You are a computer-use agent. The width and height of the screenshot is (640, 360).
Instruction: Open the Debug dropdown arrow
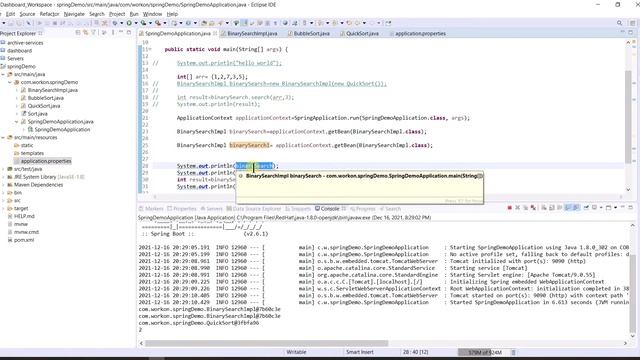(122, 23)
